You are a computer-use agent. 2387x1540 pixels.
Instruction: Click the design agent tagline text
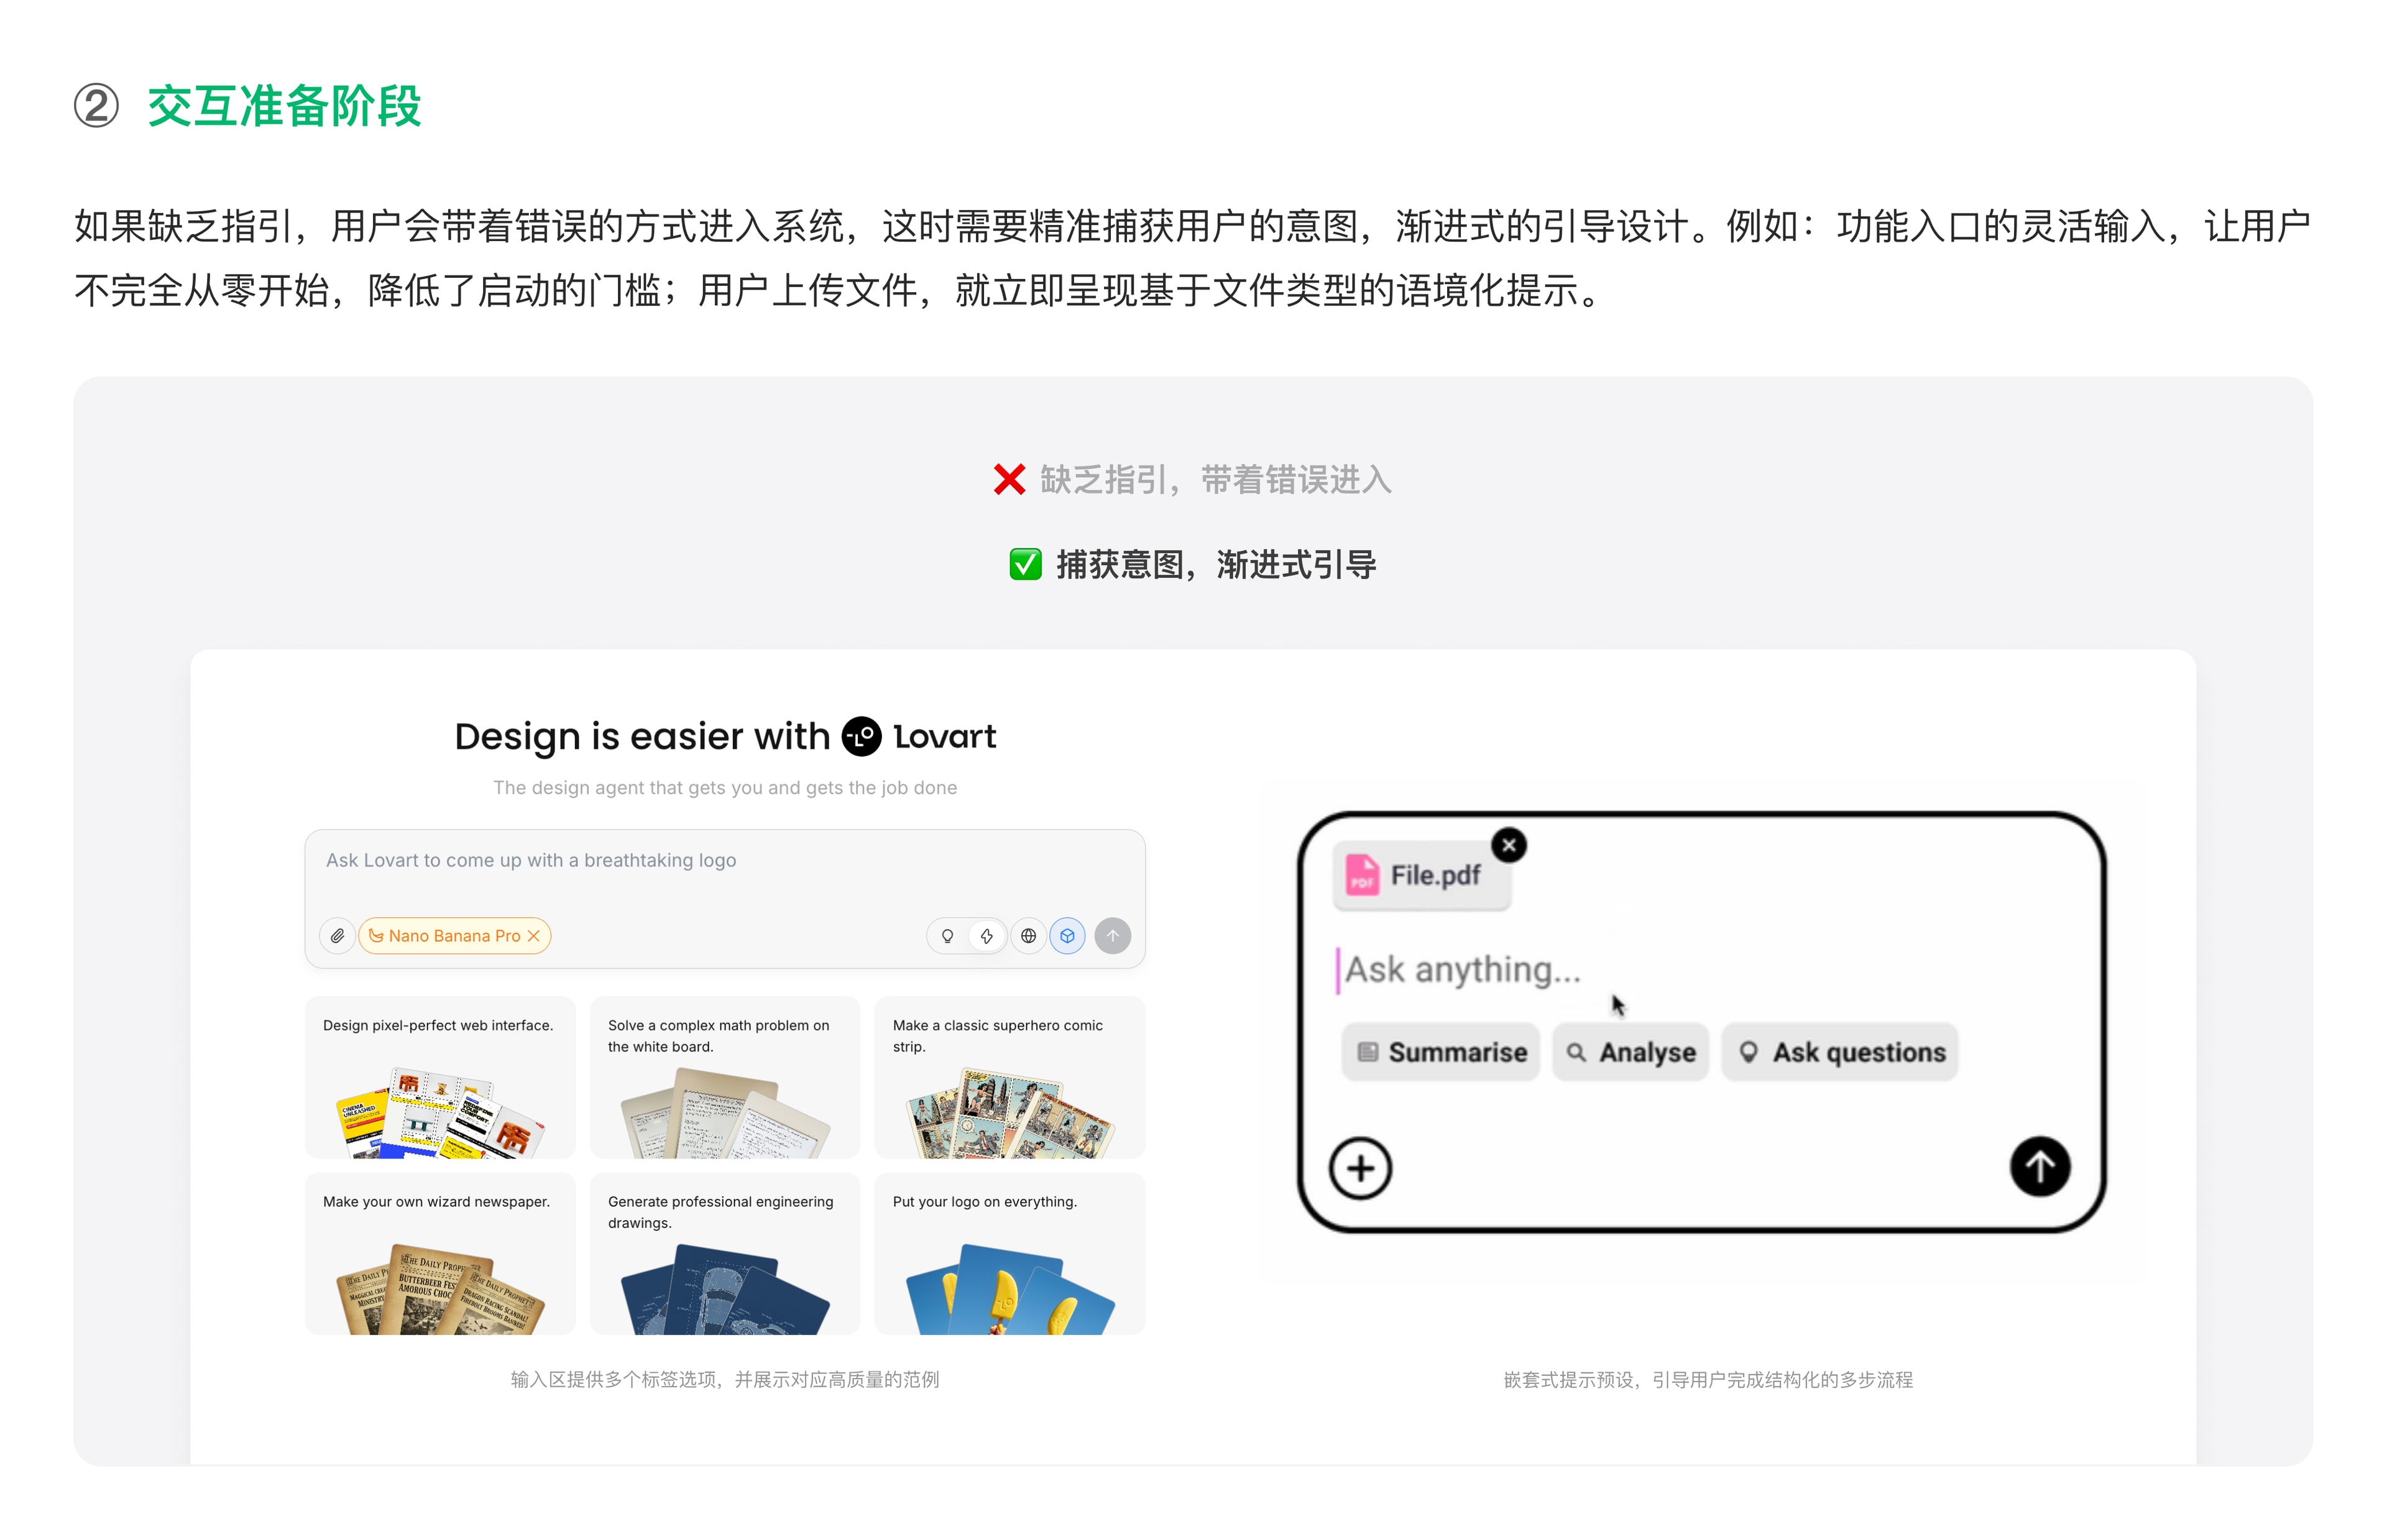point(725,787)
